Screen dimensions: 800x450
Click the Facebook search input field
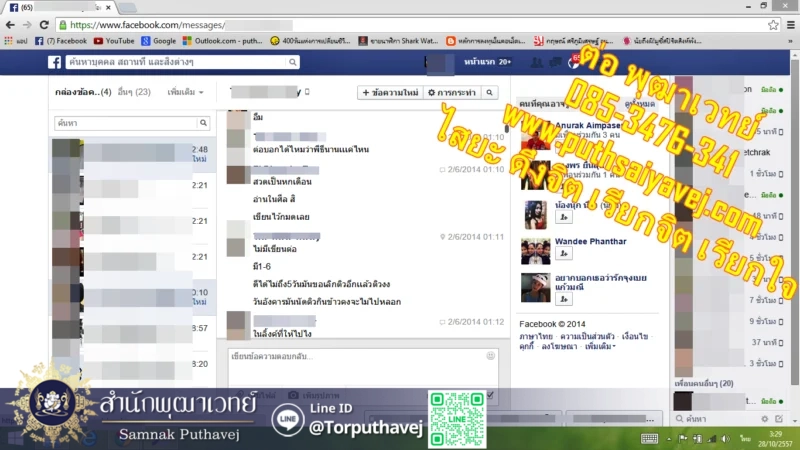176,62
